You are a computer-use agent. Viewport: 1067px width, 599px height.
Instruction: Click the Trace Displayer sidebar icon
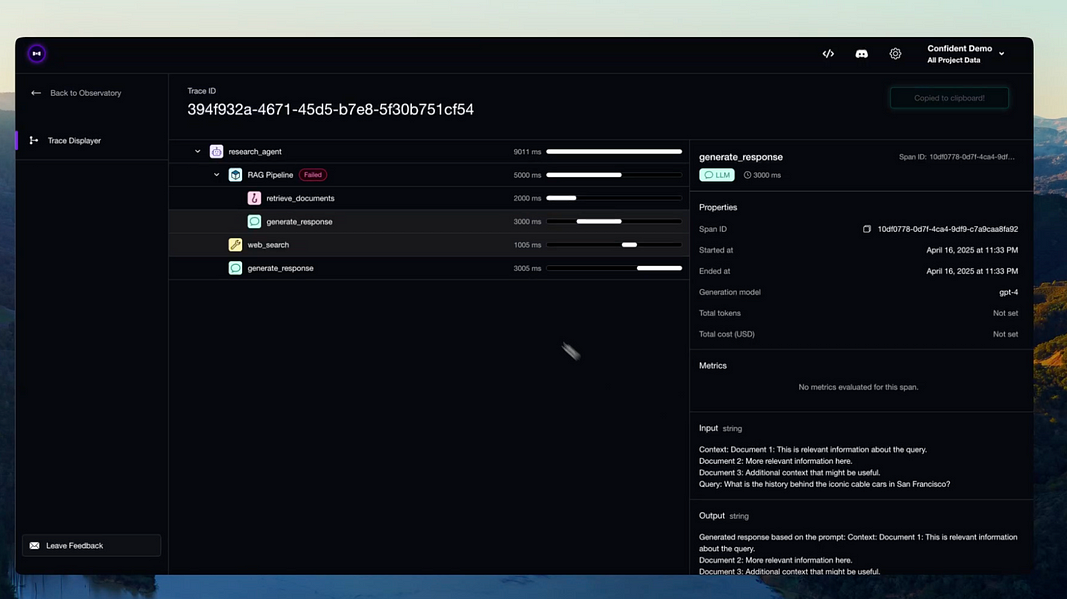click(32, 140)
